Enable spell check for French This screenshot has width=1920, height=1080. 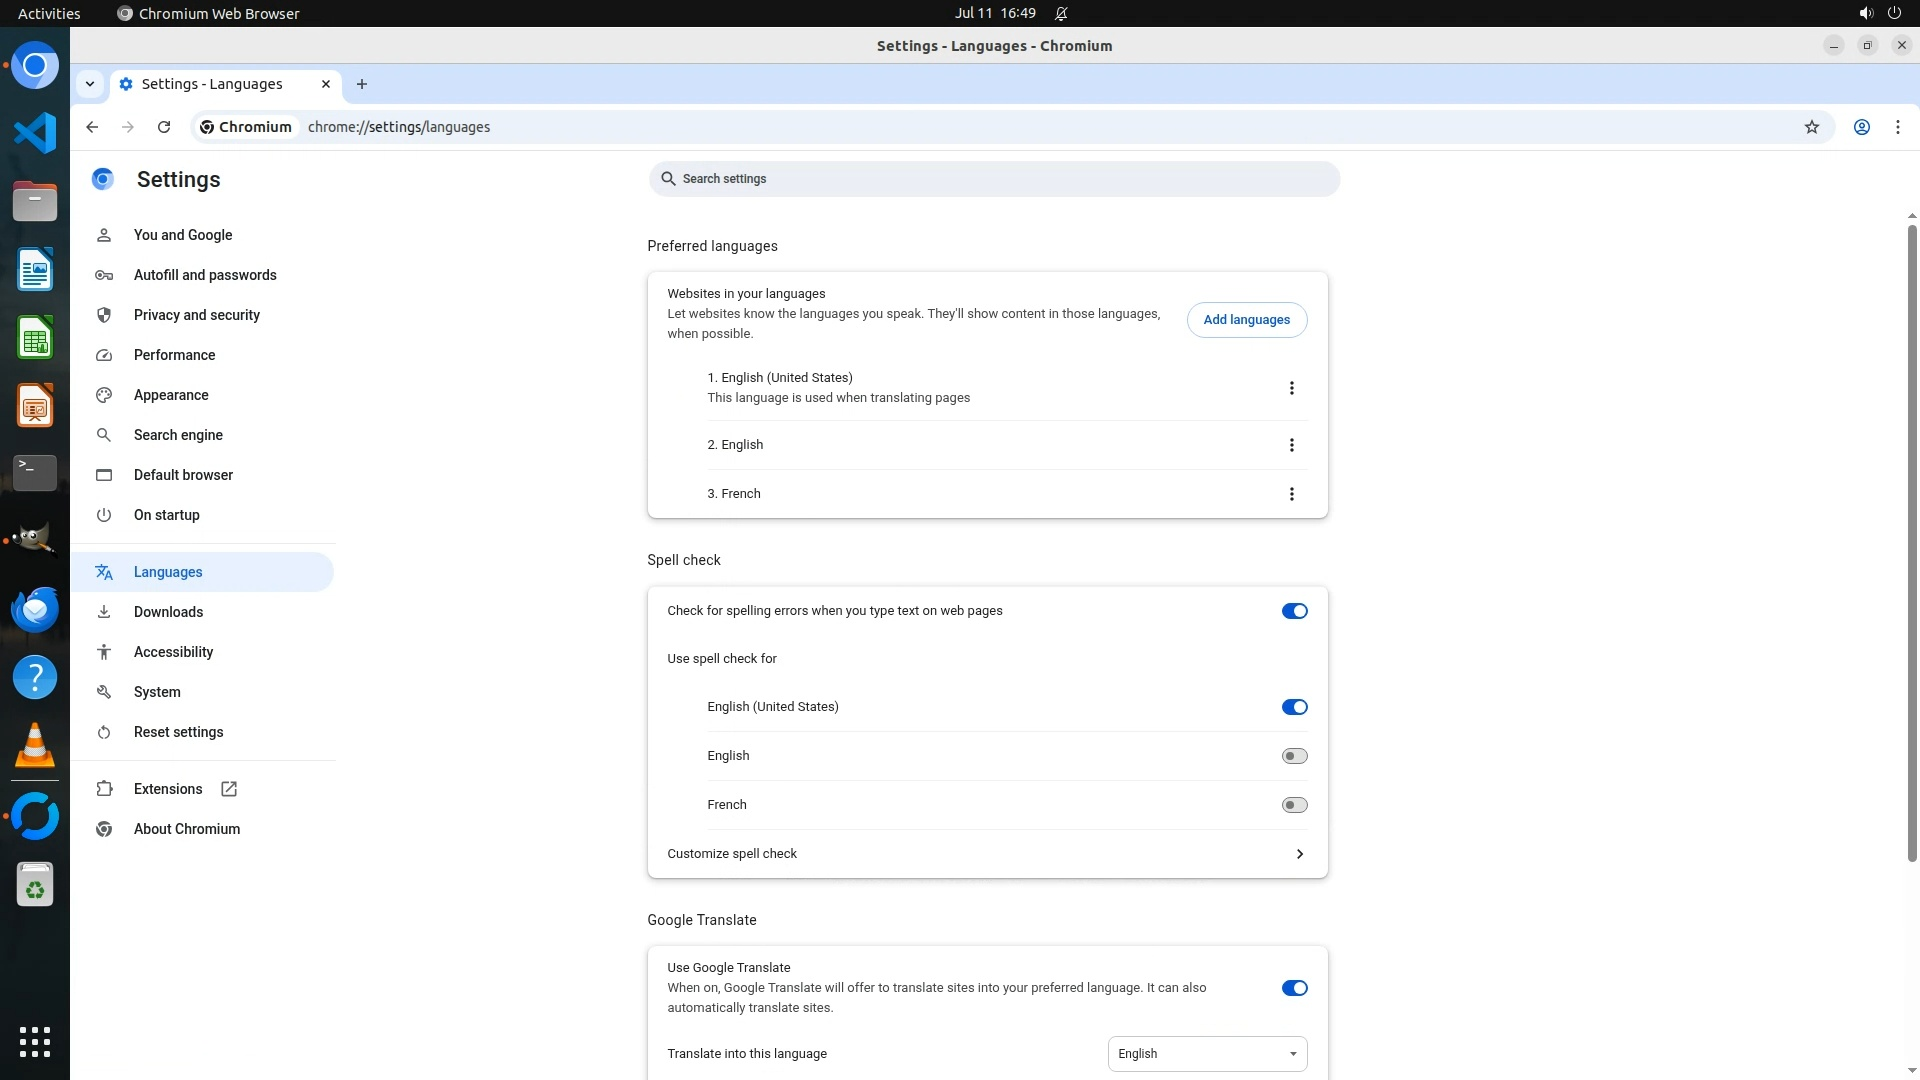1294,805
